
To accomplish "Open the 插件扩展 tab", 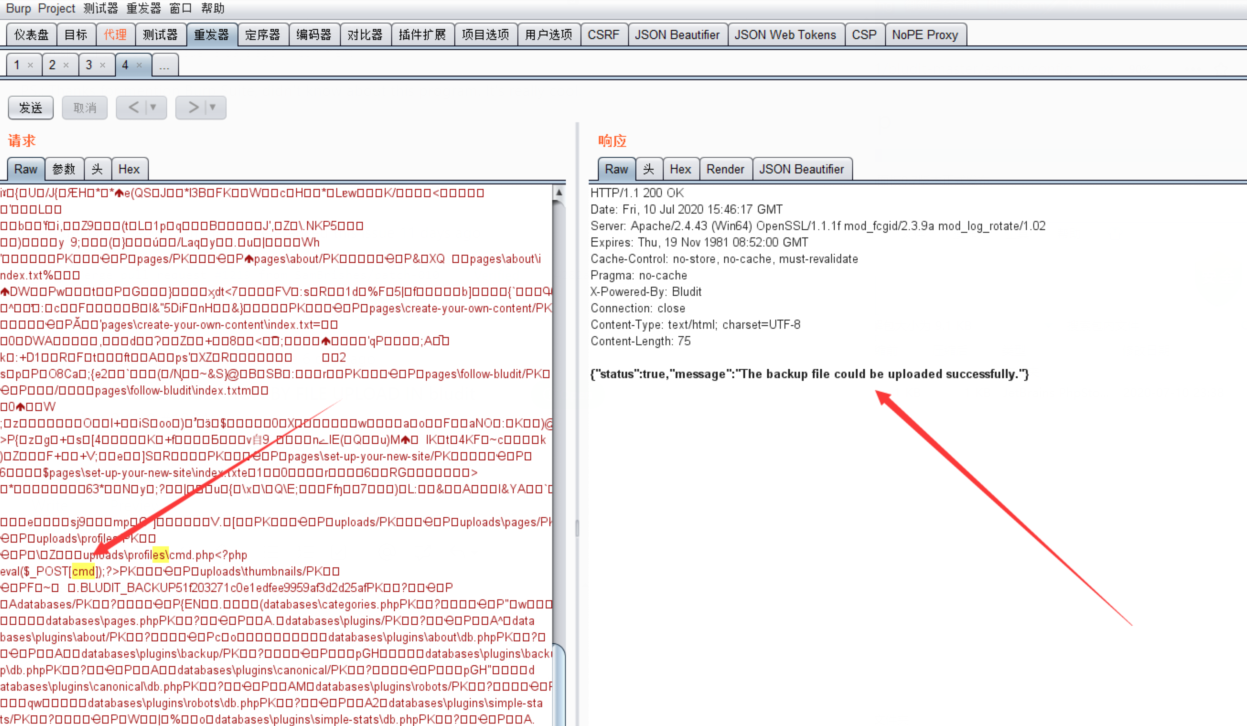I will 422,34.
